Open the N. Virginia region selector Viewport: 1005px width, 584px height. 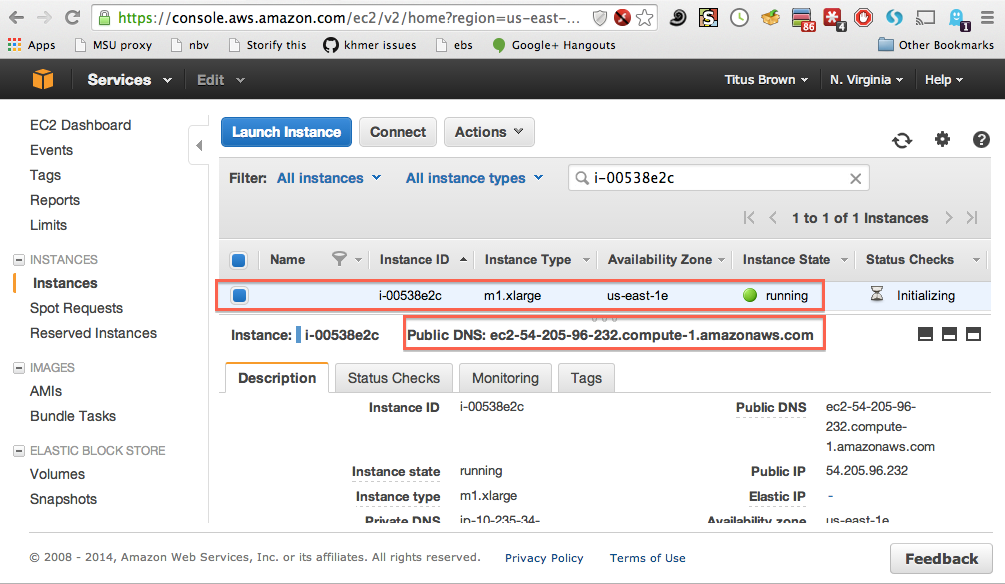[866, 79]
